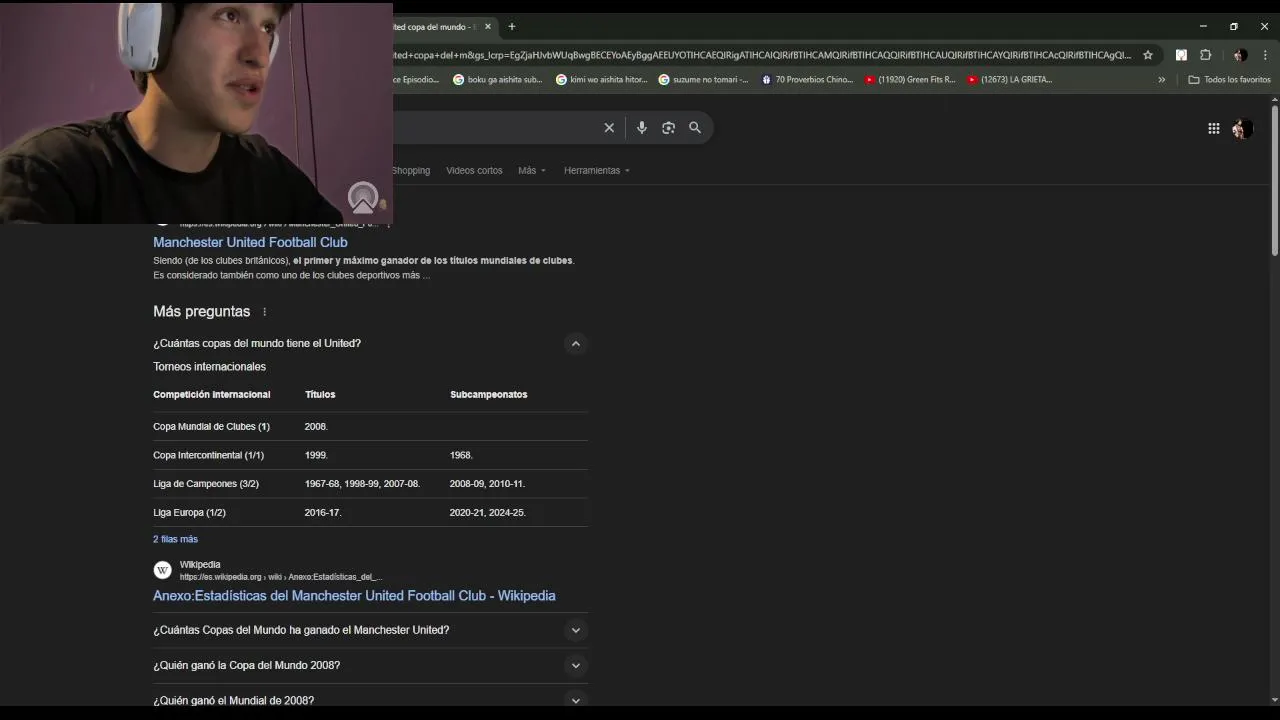Open the '70 Proverbios Chino...' bookmark

(807, 80)
